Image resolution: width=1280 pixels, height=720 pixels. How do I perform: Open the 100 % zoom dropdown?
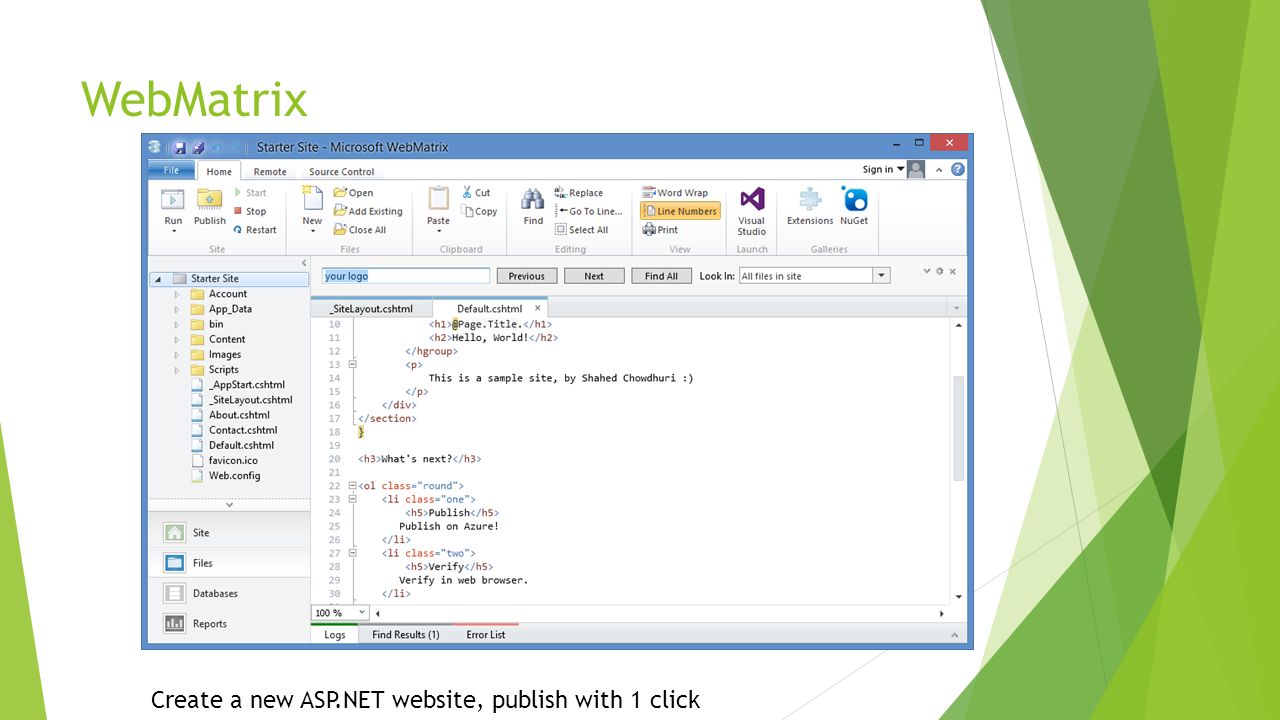coord(362,613)
